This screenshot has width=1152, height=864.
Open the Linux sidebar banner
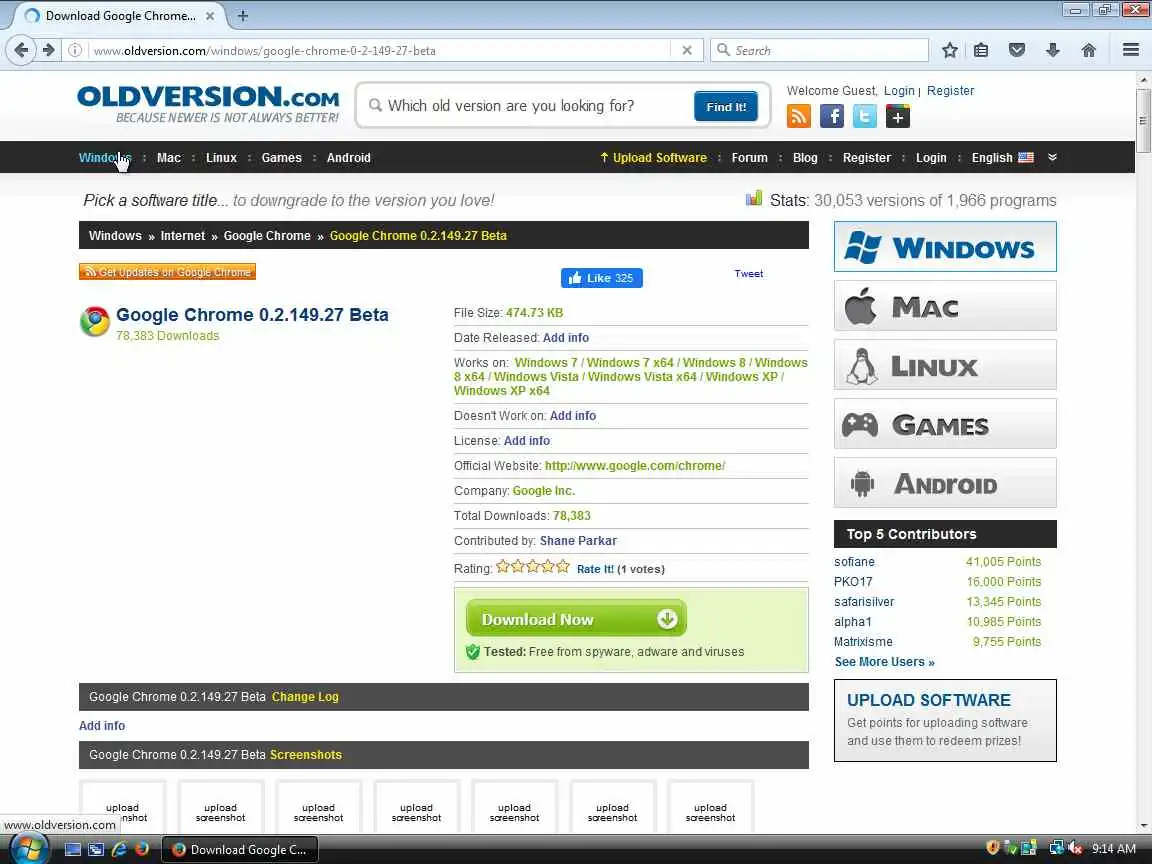(945, 364)
